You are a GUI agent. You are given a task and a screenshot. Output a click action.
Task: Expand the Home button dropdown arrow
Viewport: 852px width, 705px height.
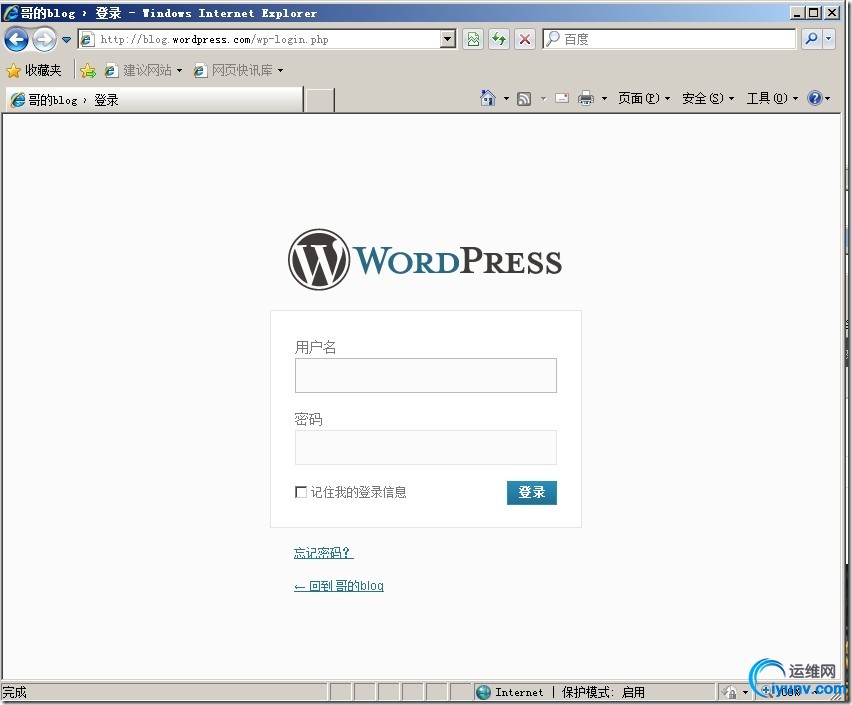(x=506, y=99)
